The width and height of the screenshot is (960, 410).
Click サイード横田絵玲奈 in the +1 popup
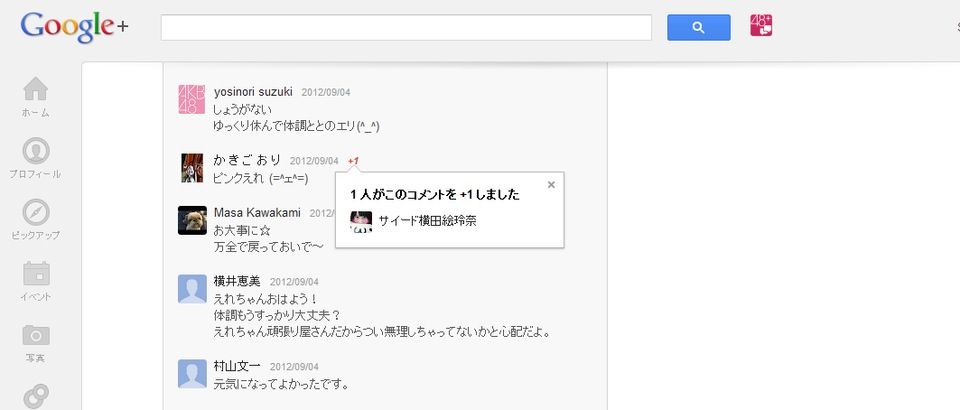tap(427, 222)
